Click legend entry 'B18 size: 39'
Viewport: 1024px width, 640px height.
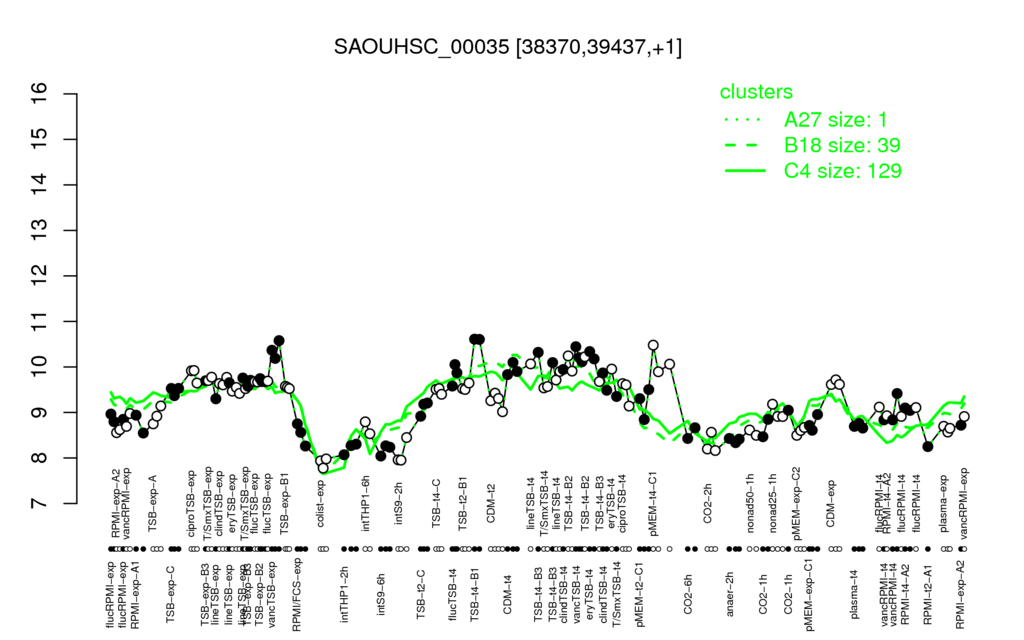point(842,145)
